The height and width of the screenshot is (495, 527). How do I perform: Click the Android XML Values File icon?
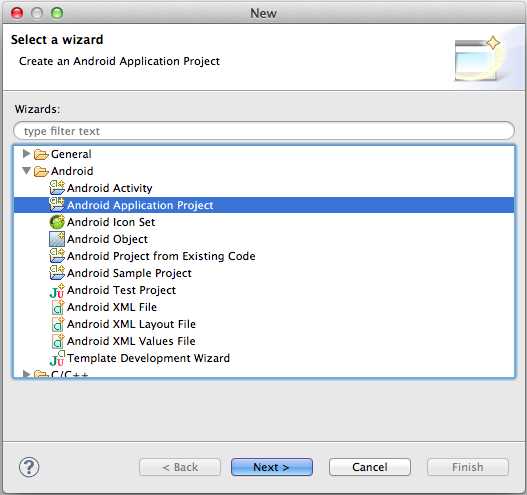pyautogui.click(x=58, y=341)
